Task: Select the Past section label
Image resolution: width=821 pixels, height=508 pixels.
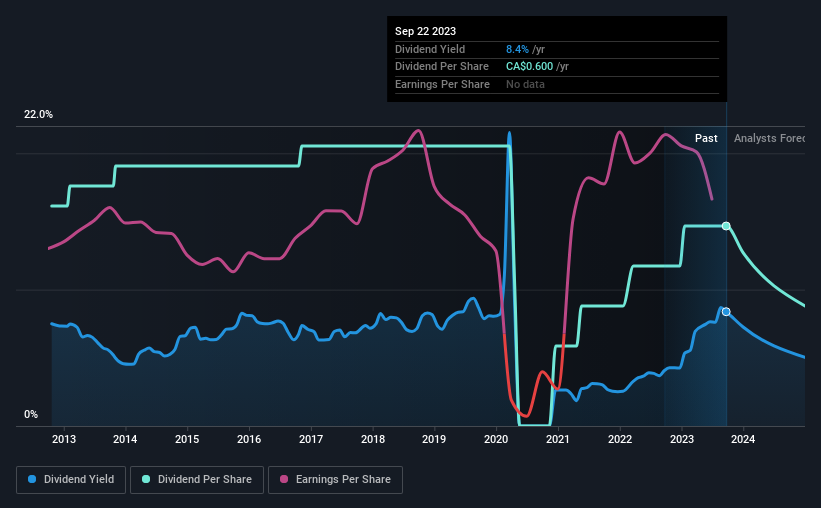Action: 706,138
